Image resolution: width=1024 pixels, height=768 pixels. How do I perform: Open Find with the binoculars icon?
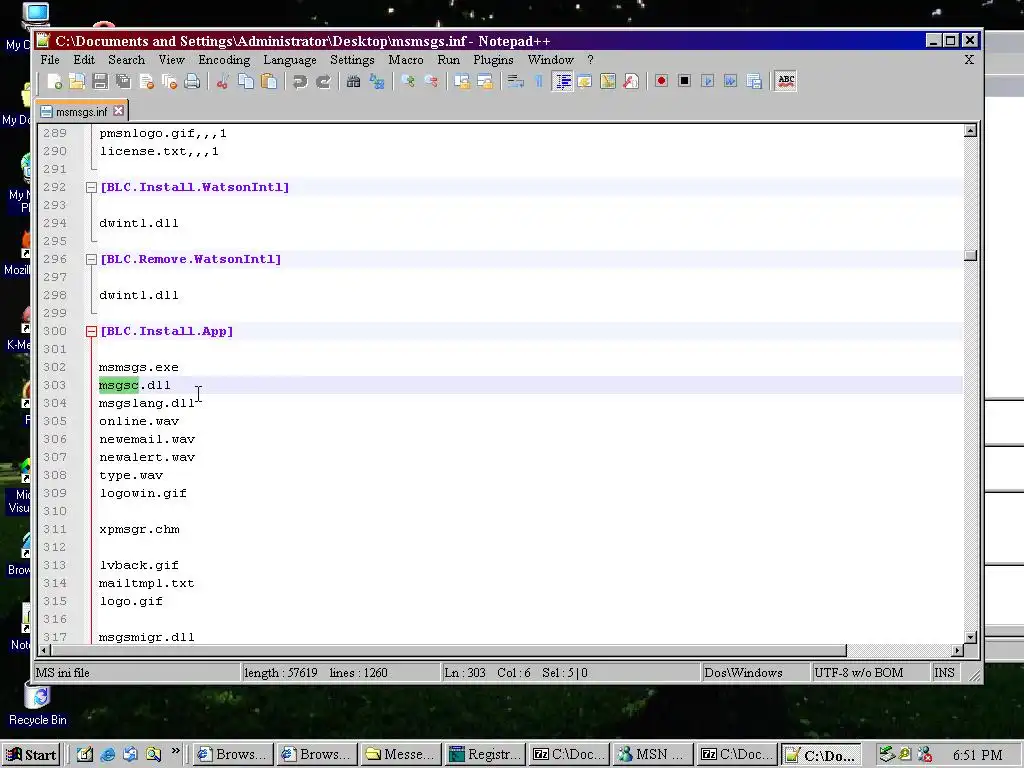[353, 82]
